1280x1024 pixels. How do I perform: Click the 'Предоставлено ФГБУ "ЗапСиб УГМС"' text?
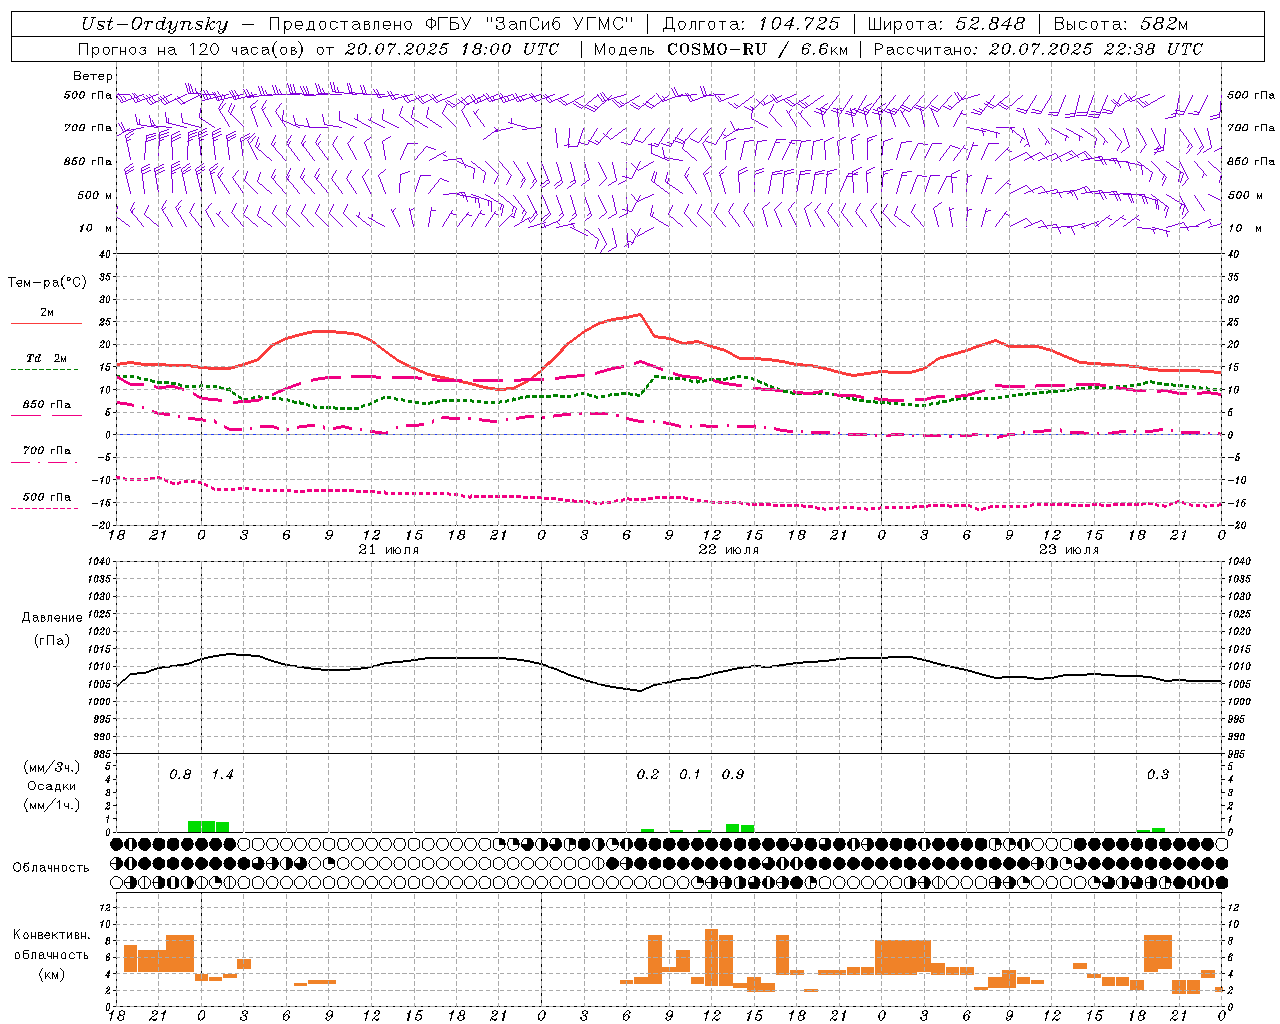coord(451,24)
